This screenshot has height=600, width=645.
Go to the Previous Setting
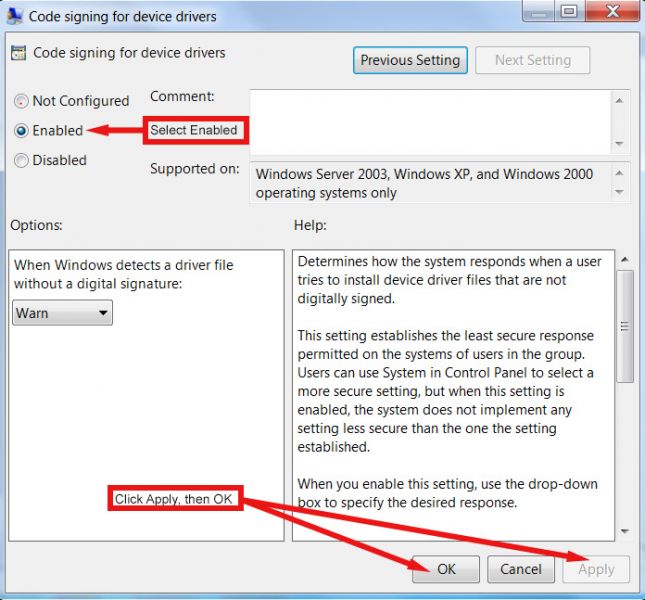pyautogui.click(x=410, y=60)
